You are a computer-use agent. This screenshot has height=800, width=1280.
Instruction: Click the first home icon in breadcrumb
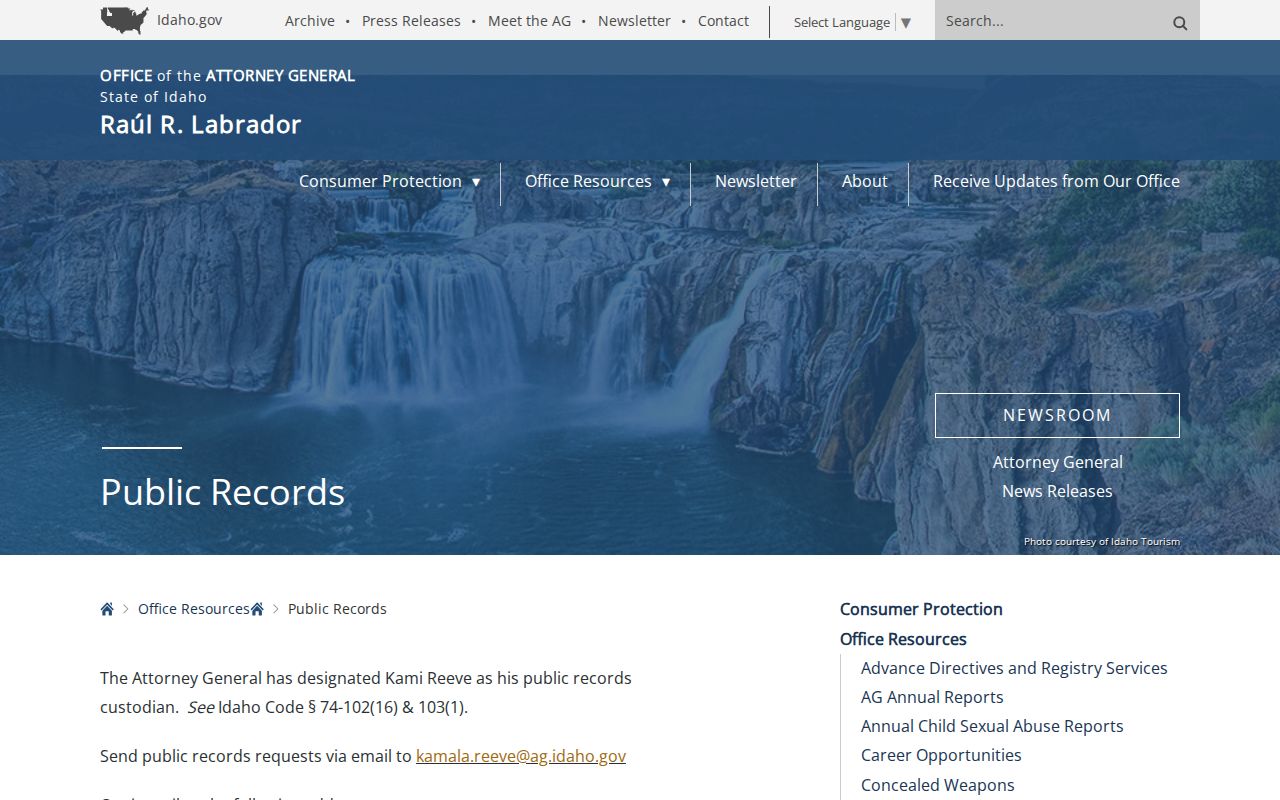click(x=107, y=609)
